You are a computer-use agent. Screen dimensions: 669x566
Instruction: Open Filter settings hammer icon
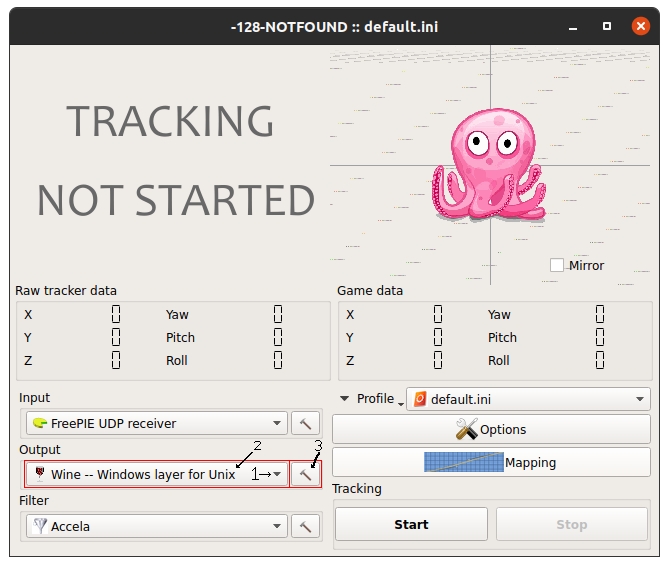[305, 525]
